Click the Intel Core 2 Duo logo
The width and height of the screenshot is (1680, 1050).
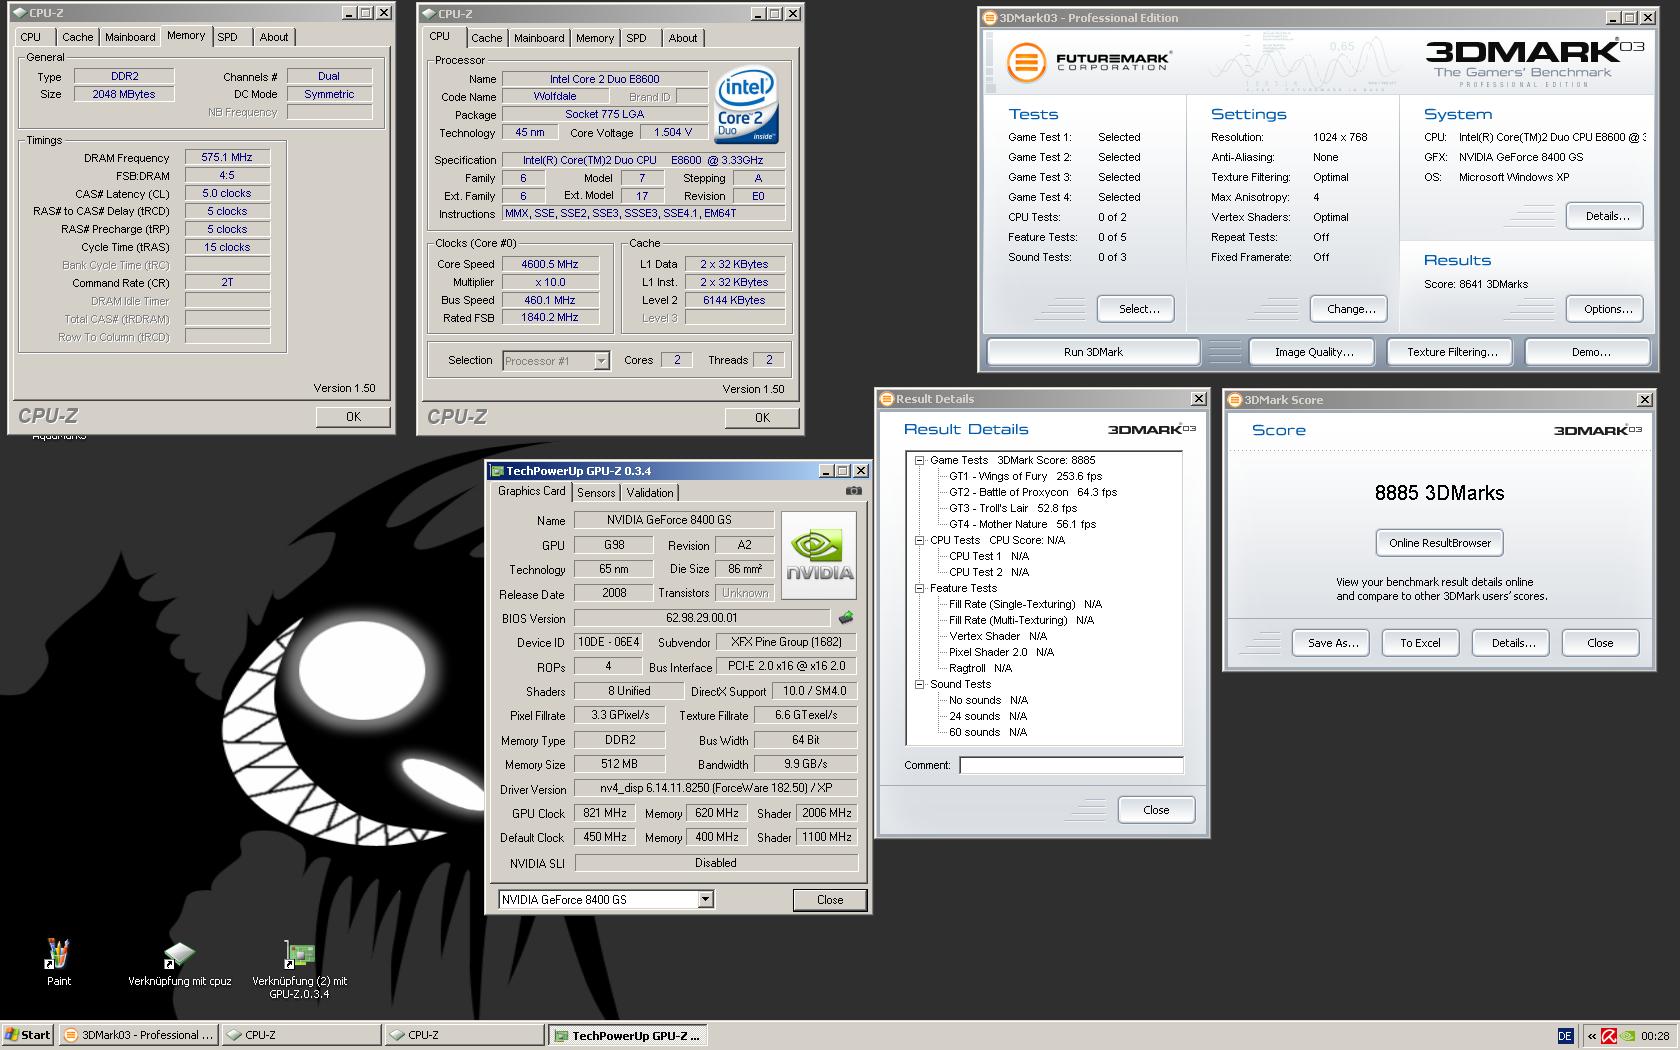click(747, 106)
